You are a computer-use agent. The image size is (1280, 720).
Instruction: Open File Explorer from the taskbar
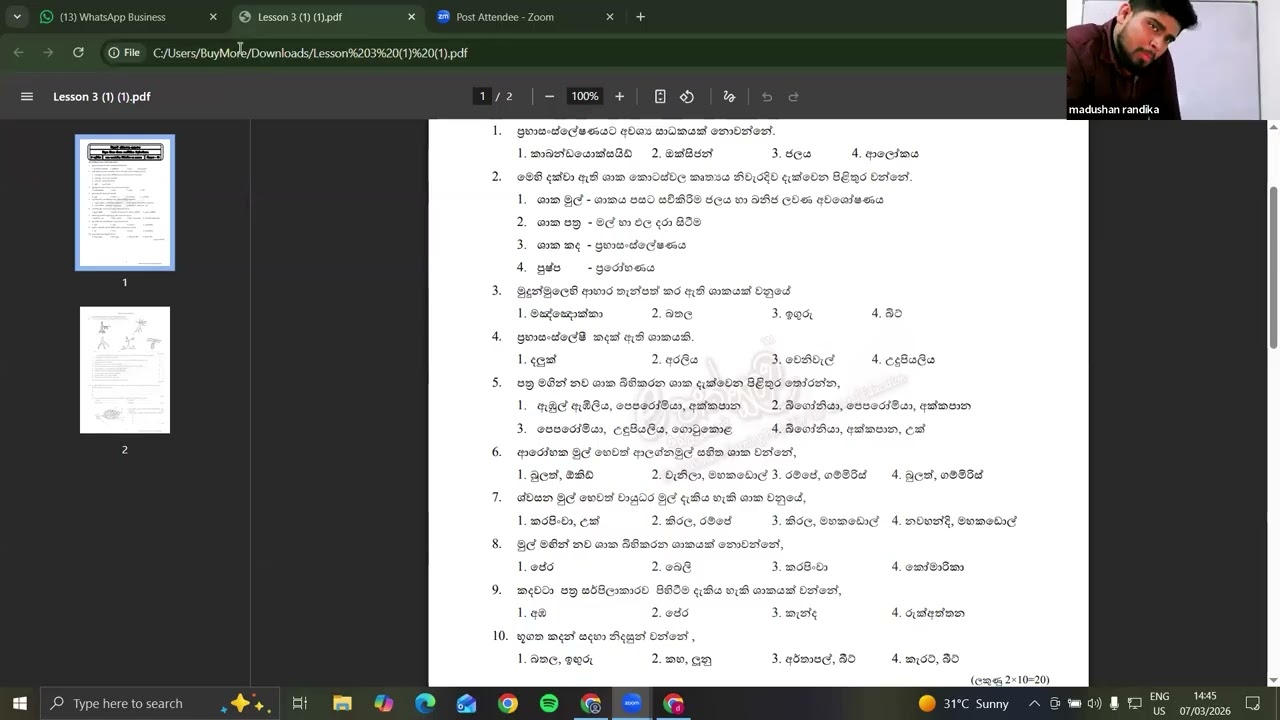342,704
